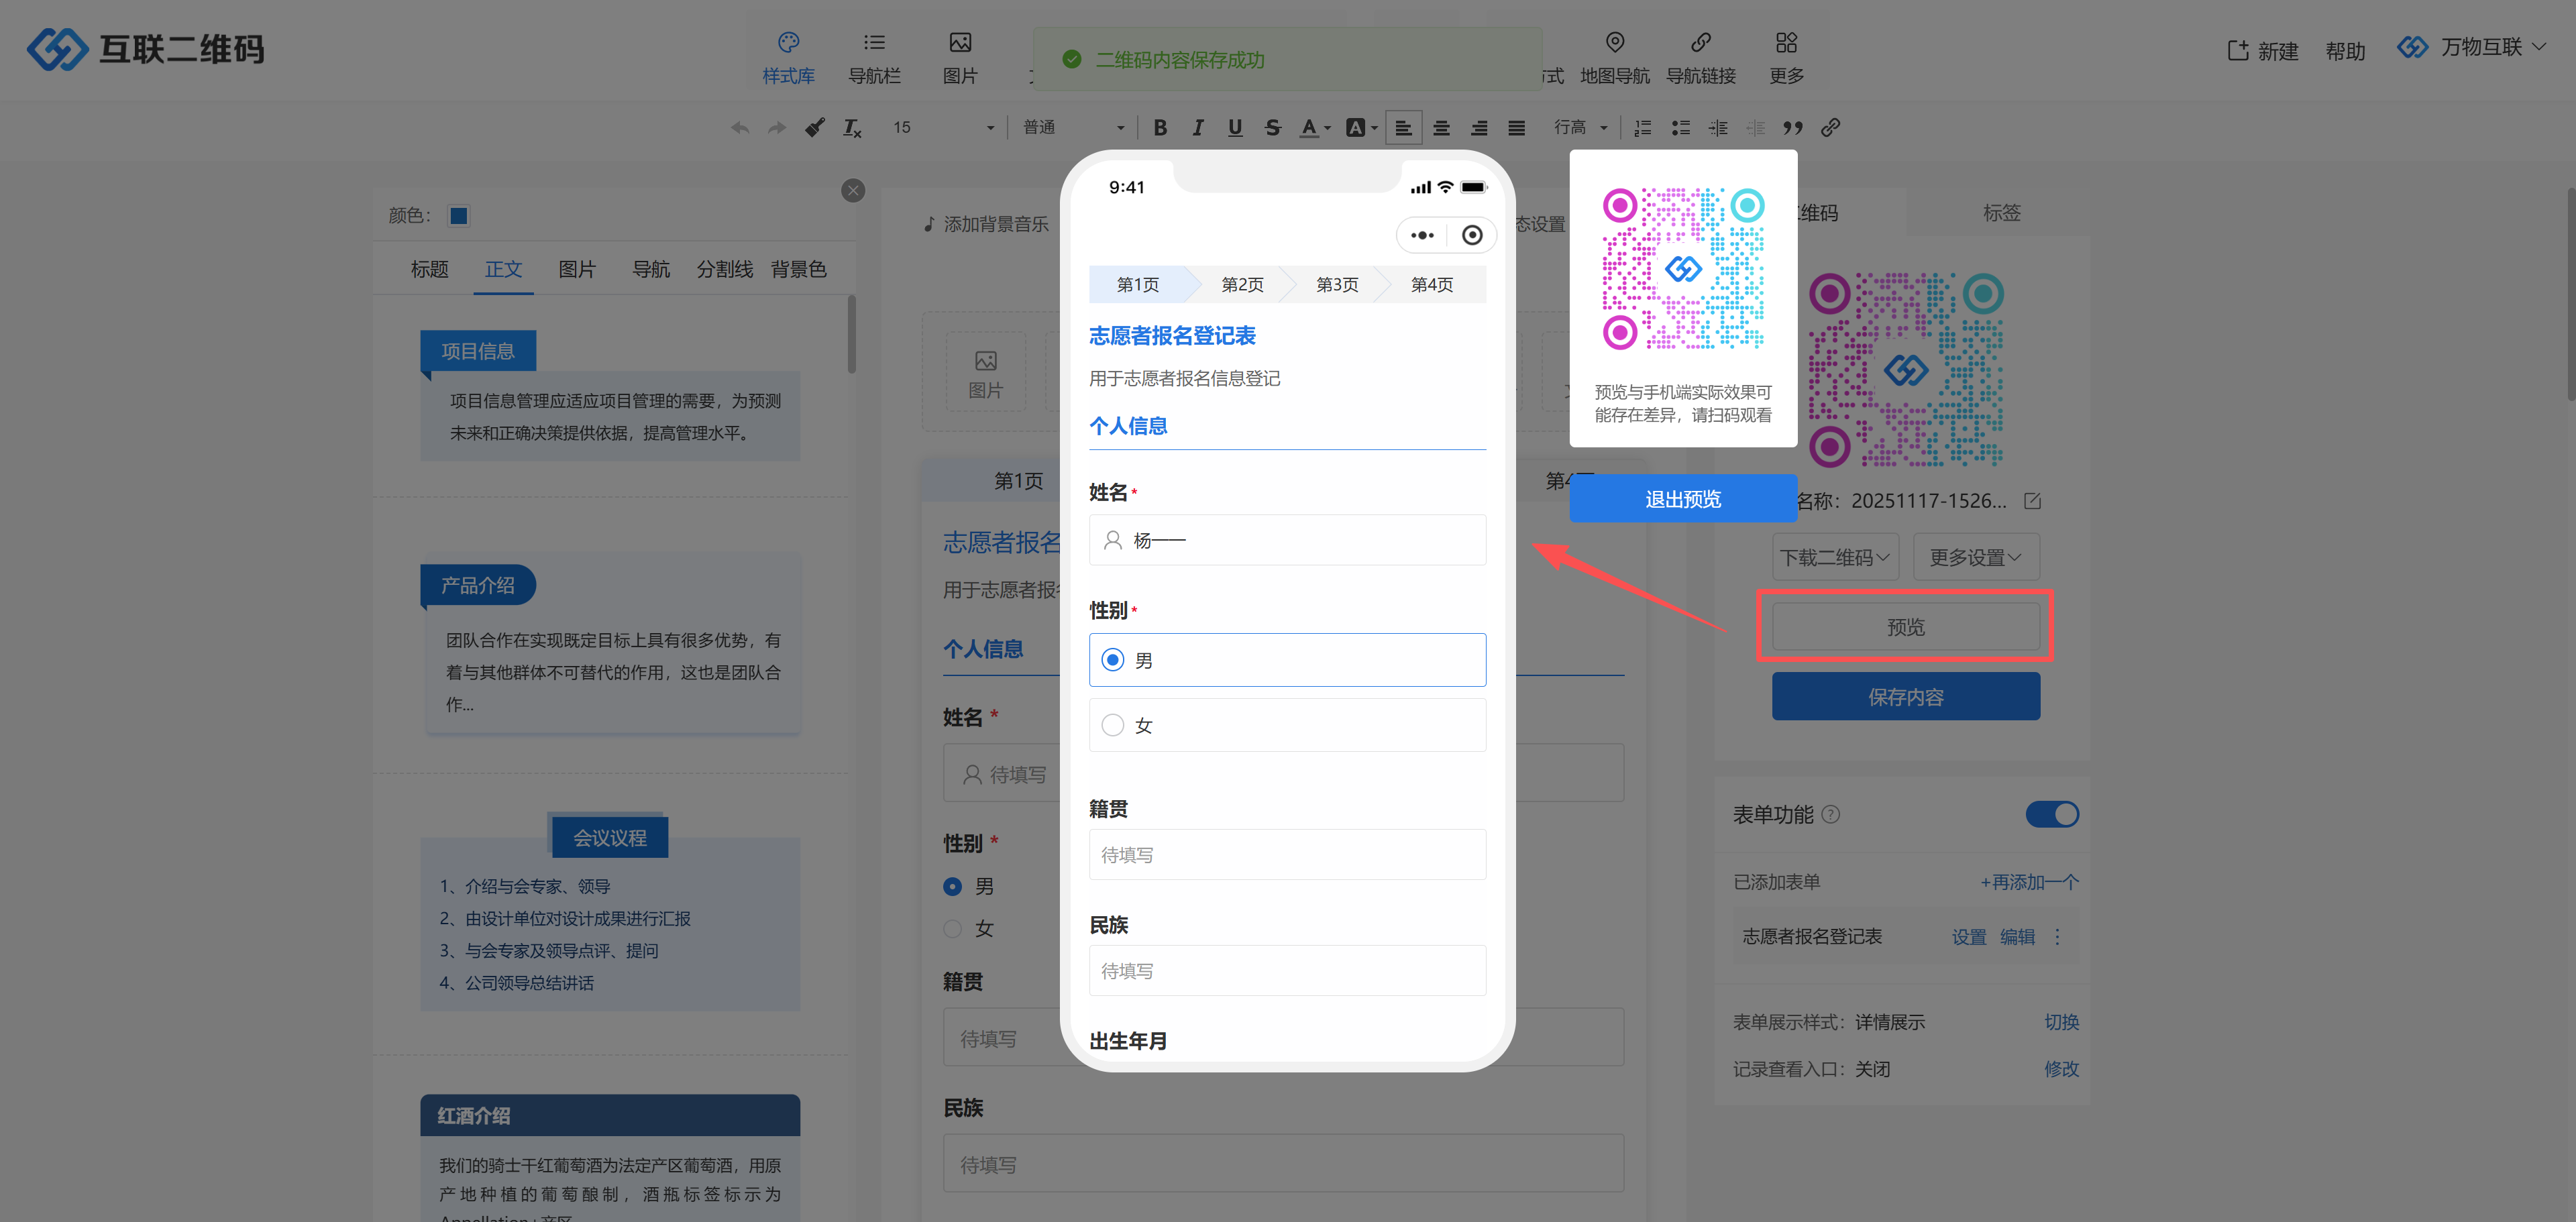Click the Bold formatting icon
This screenshot has width=2576, height=1222.
coord(1160,127)
